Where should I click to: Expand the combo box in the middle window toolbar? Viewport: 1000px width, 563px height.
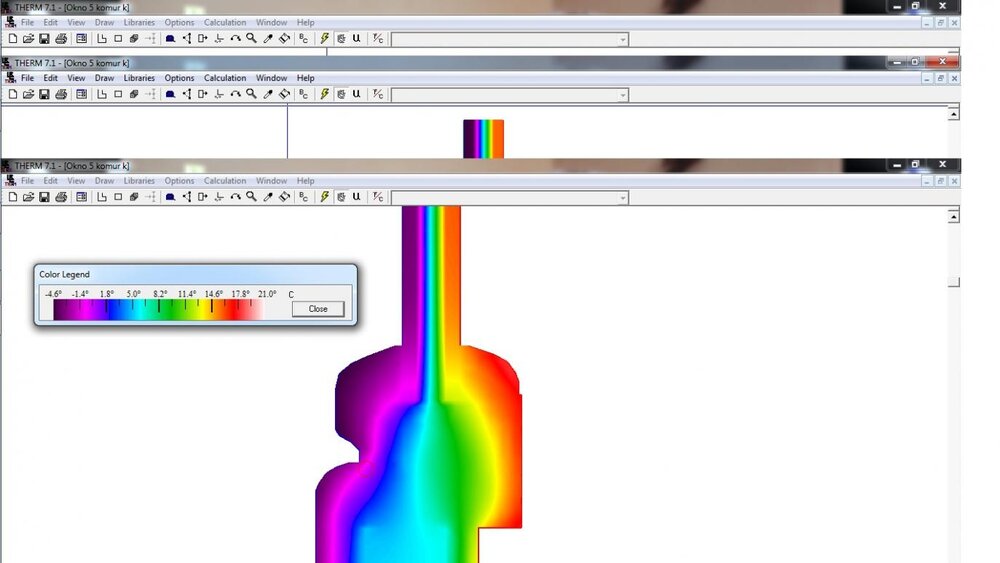pos(622,96)
